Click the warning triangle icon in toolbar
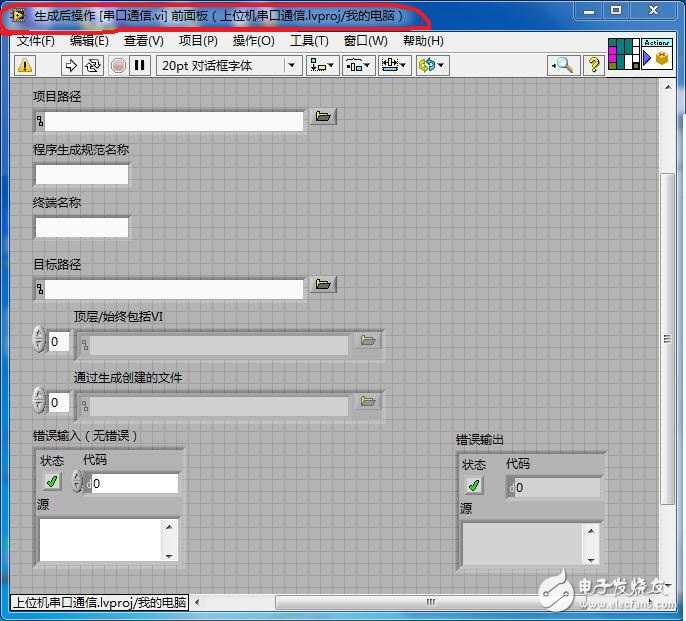 click(25, 65)
